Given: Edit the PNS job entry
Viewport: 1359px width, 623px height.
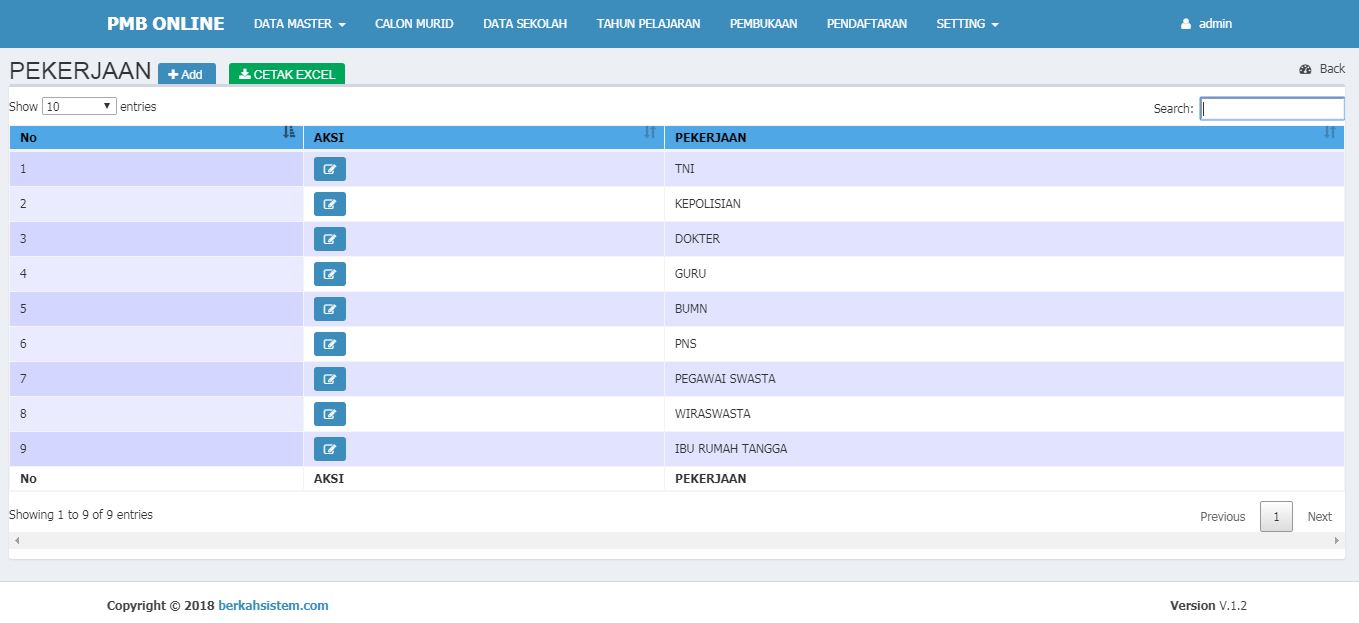Looking at the screenshot, I should pyautogui.click(x=329, y=344).
